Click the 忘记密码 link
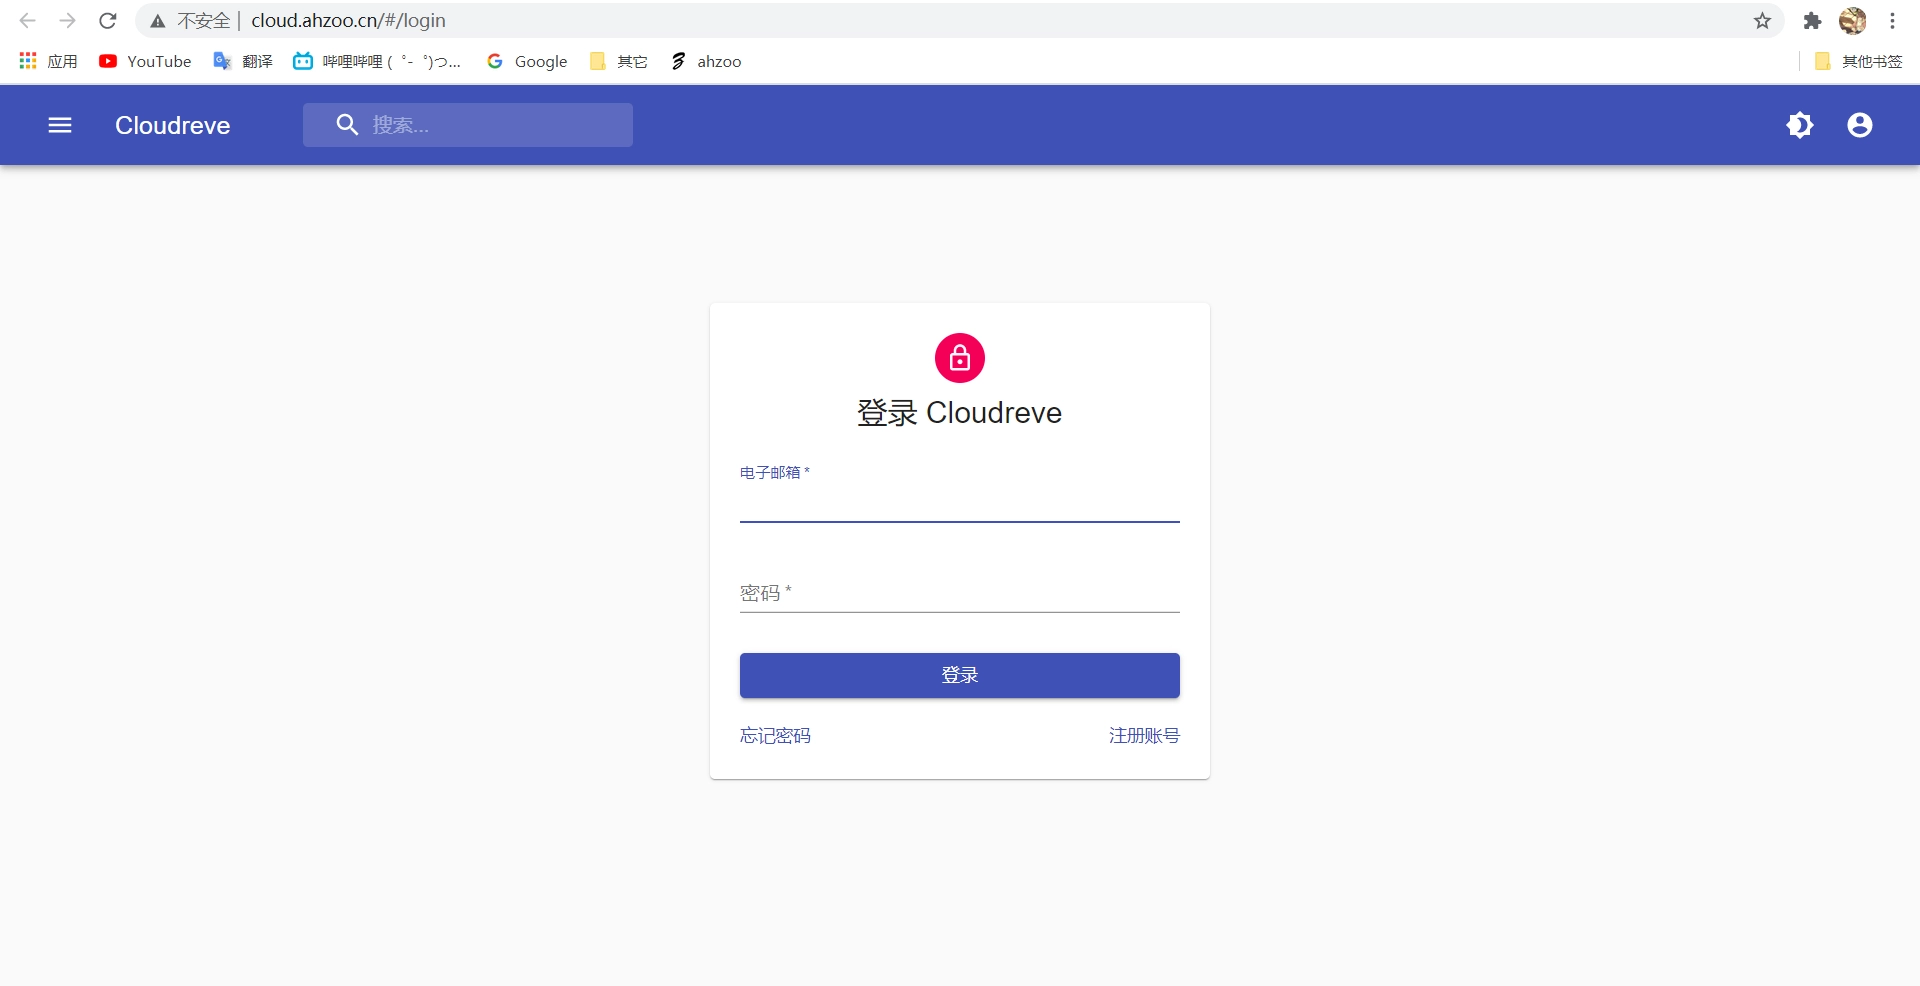 (774, 735)
